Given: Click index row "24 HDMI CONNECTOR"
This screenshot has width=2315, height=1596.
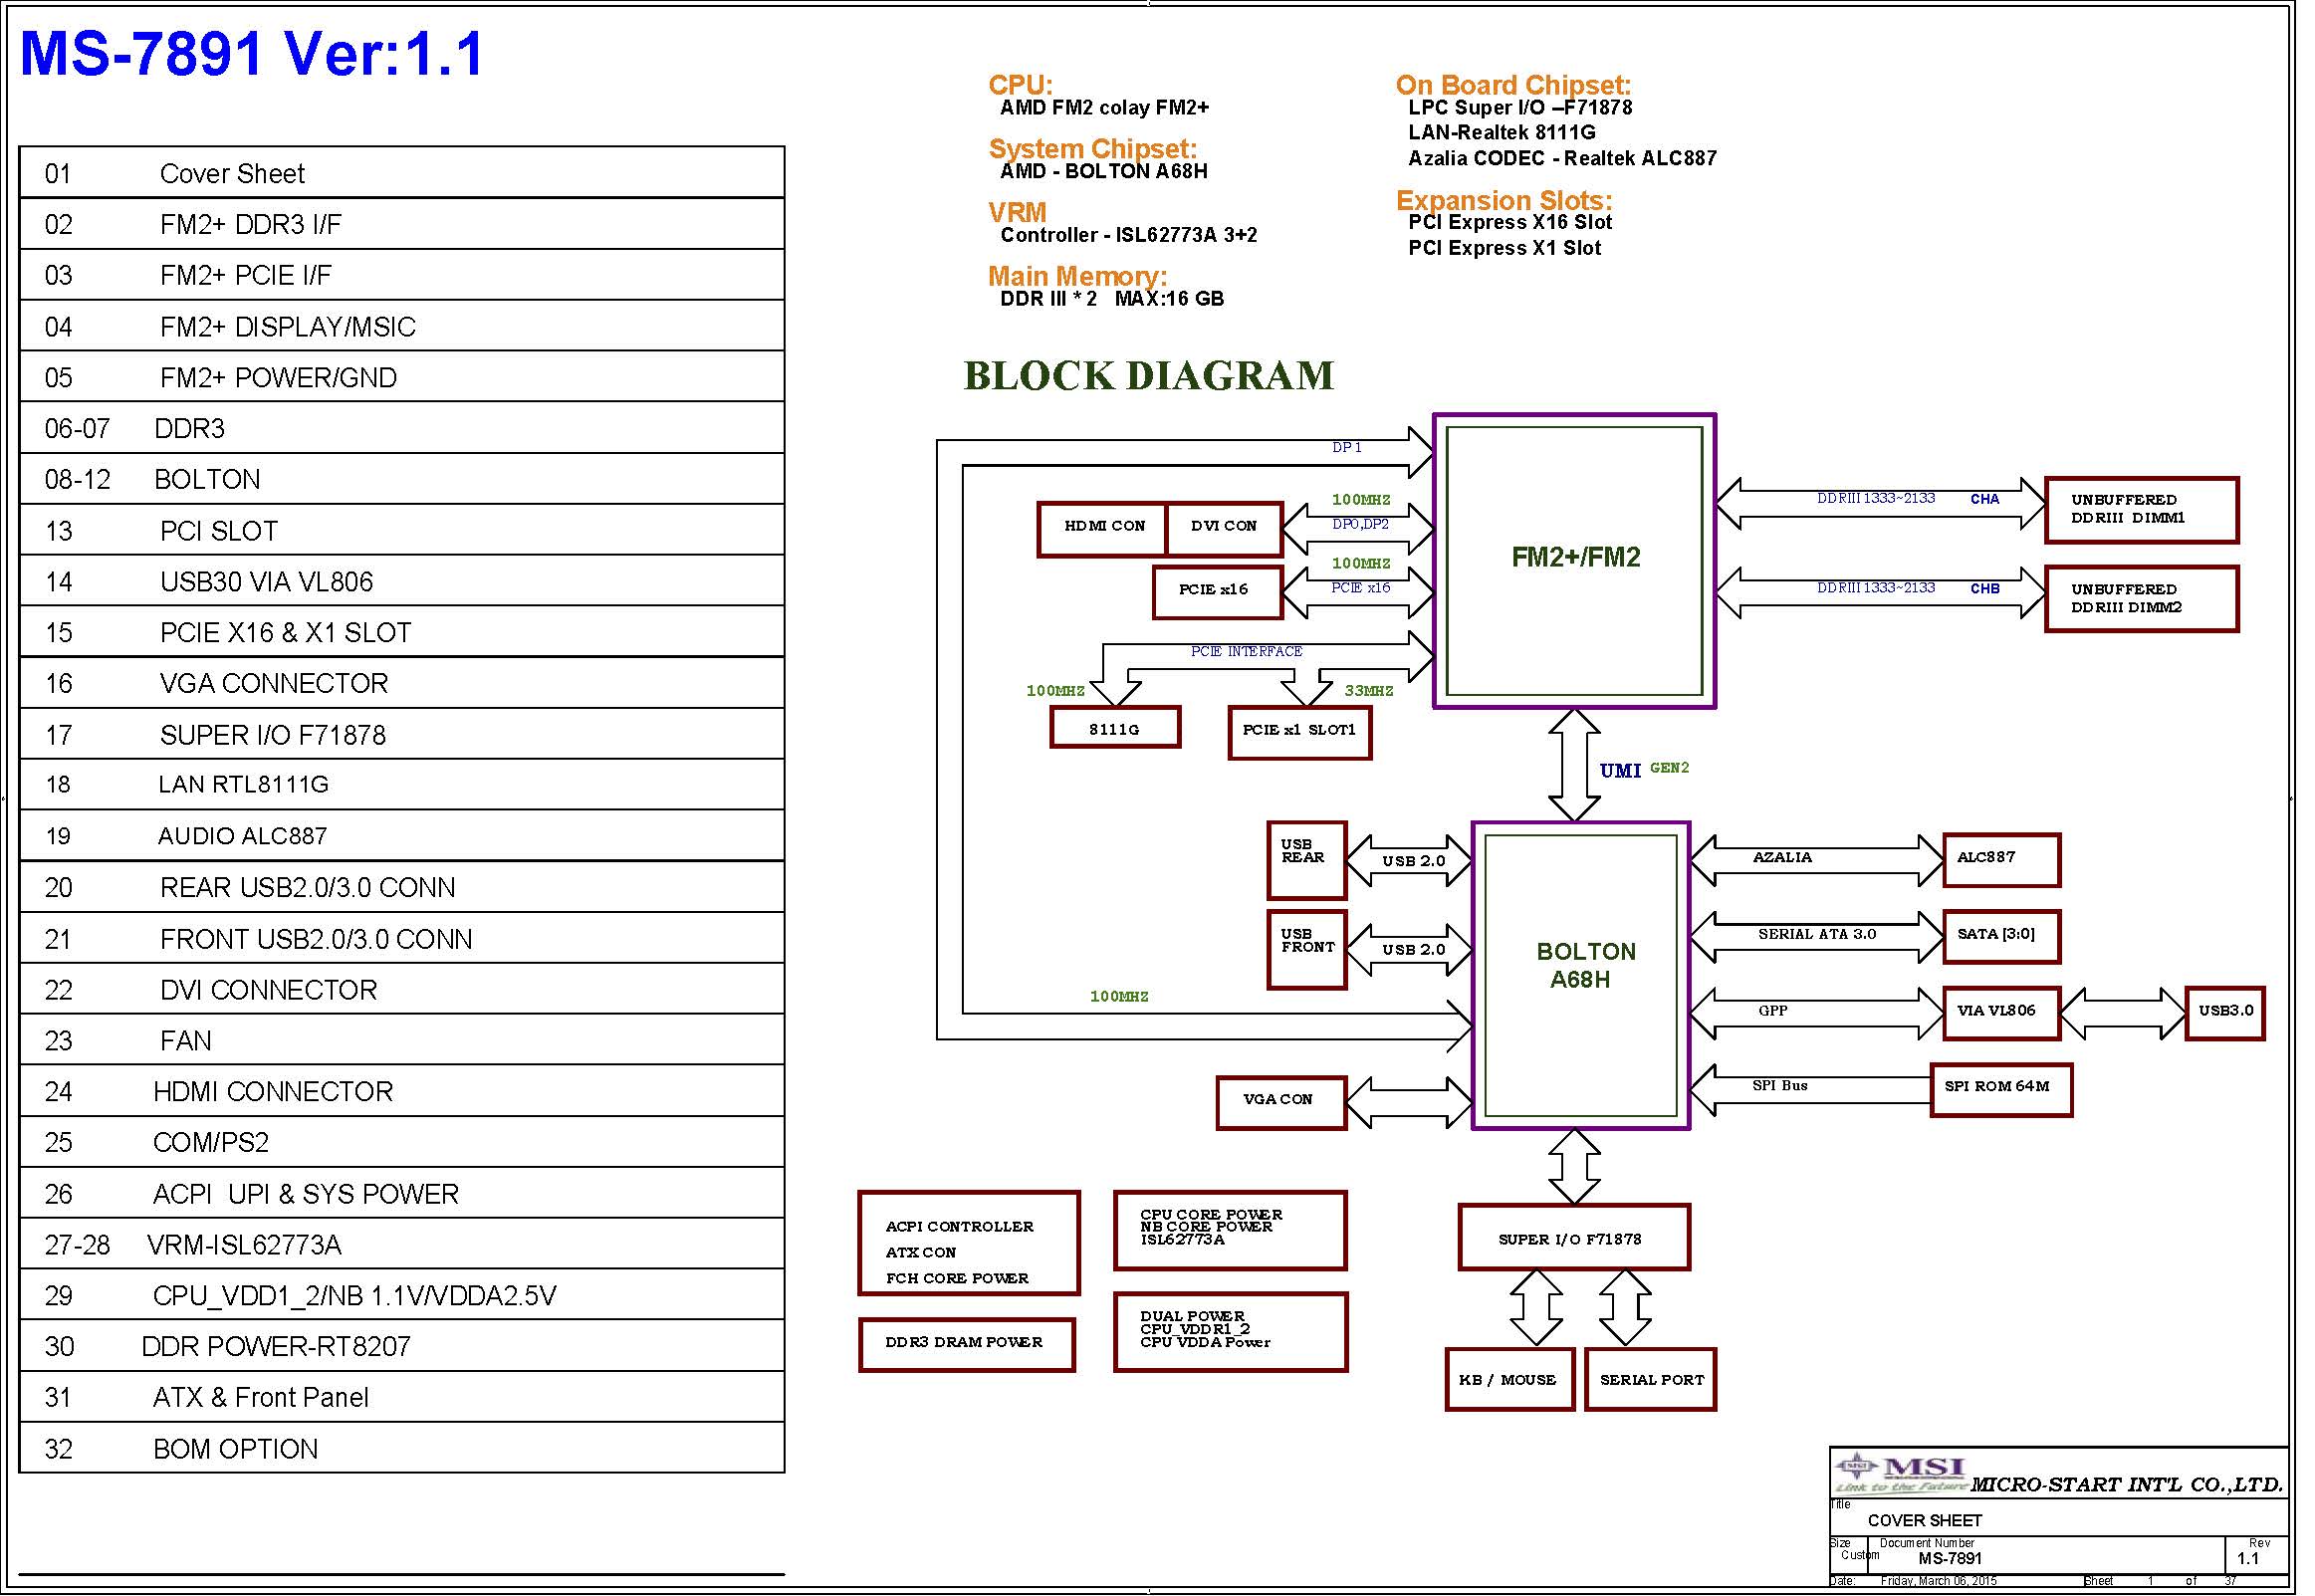Looking at the screenshot, I should tap(402, 1091).
